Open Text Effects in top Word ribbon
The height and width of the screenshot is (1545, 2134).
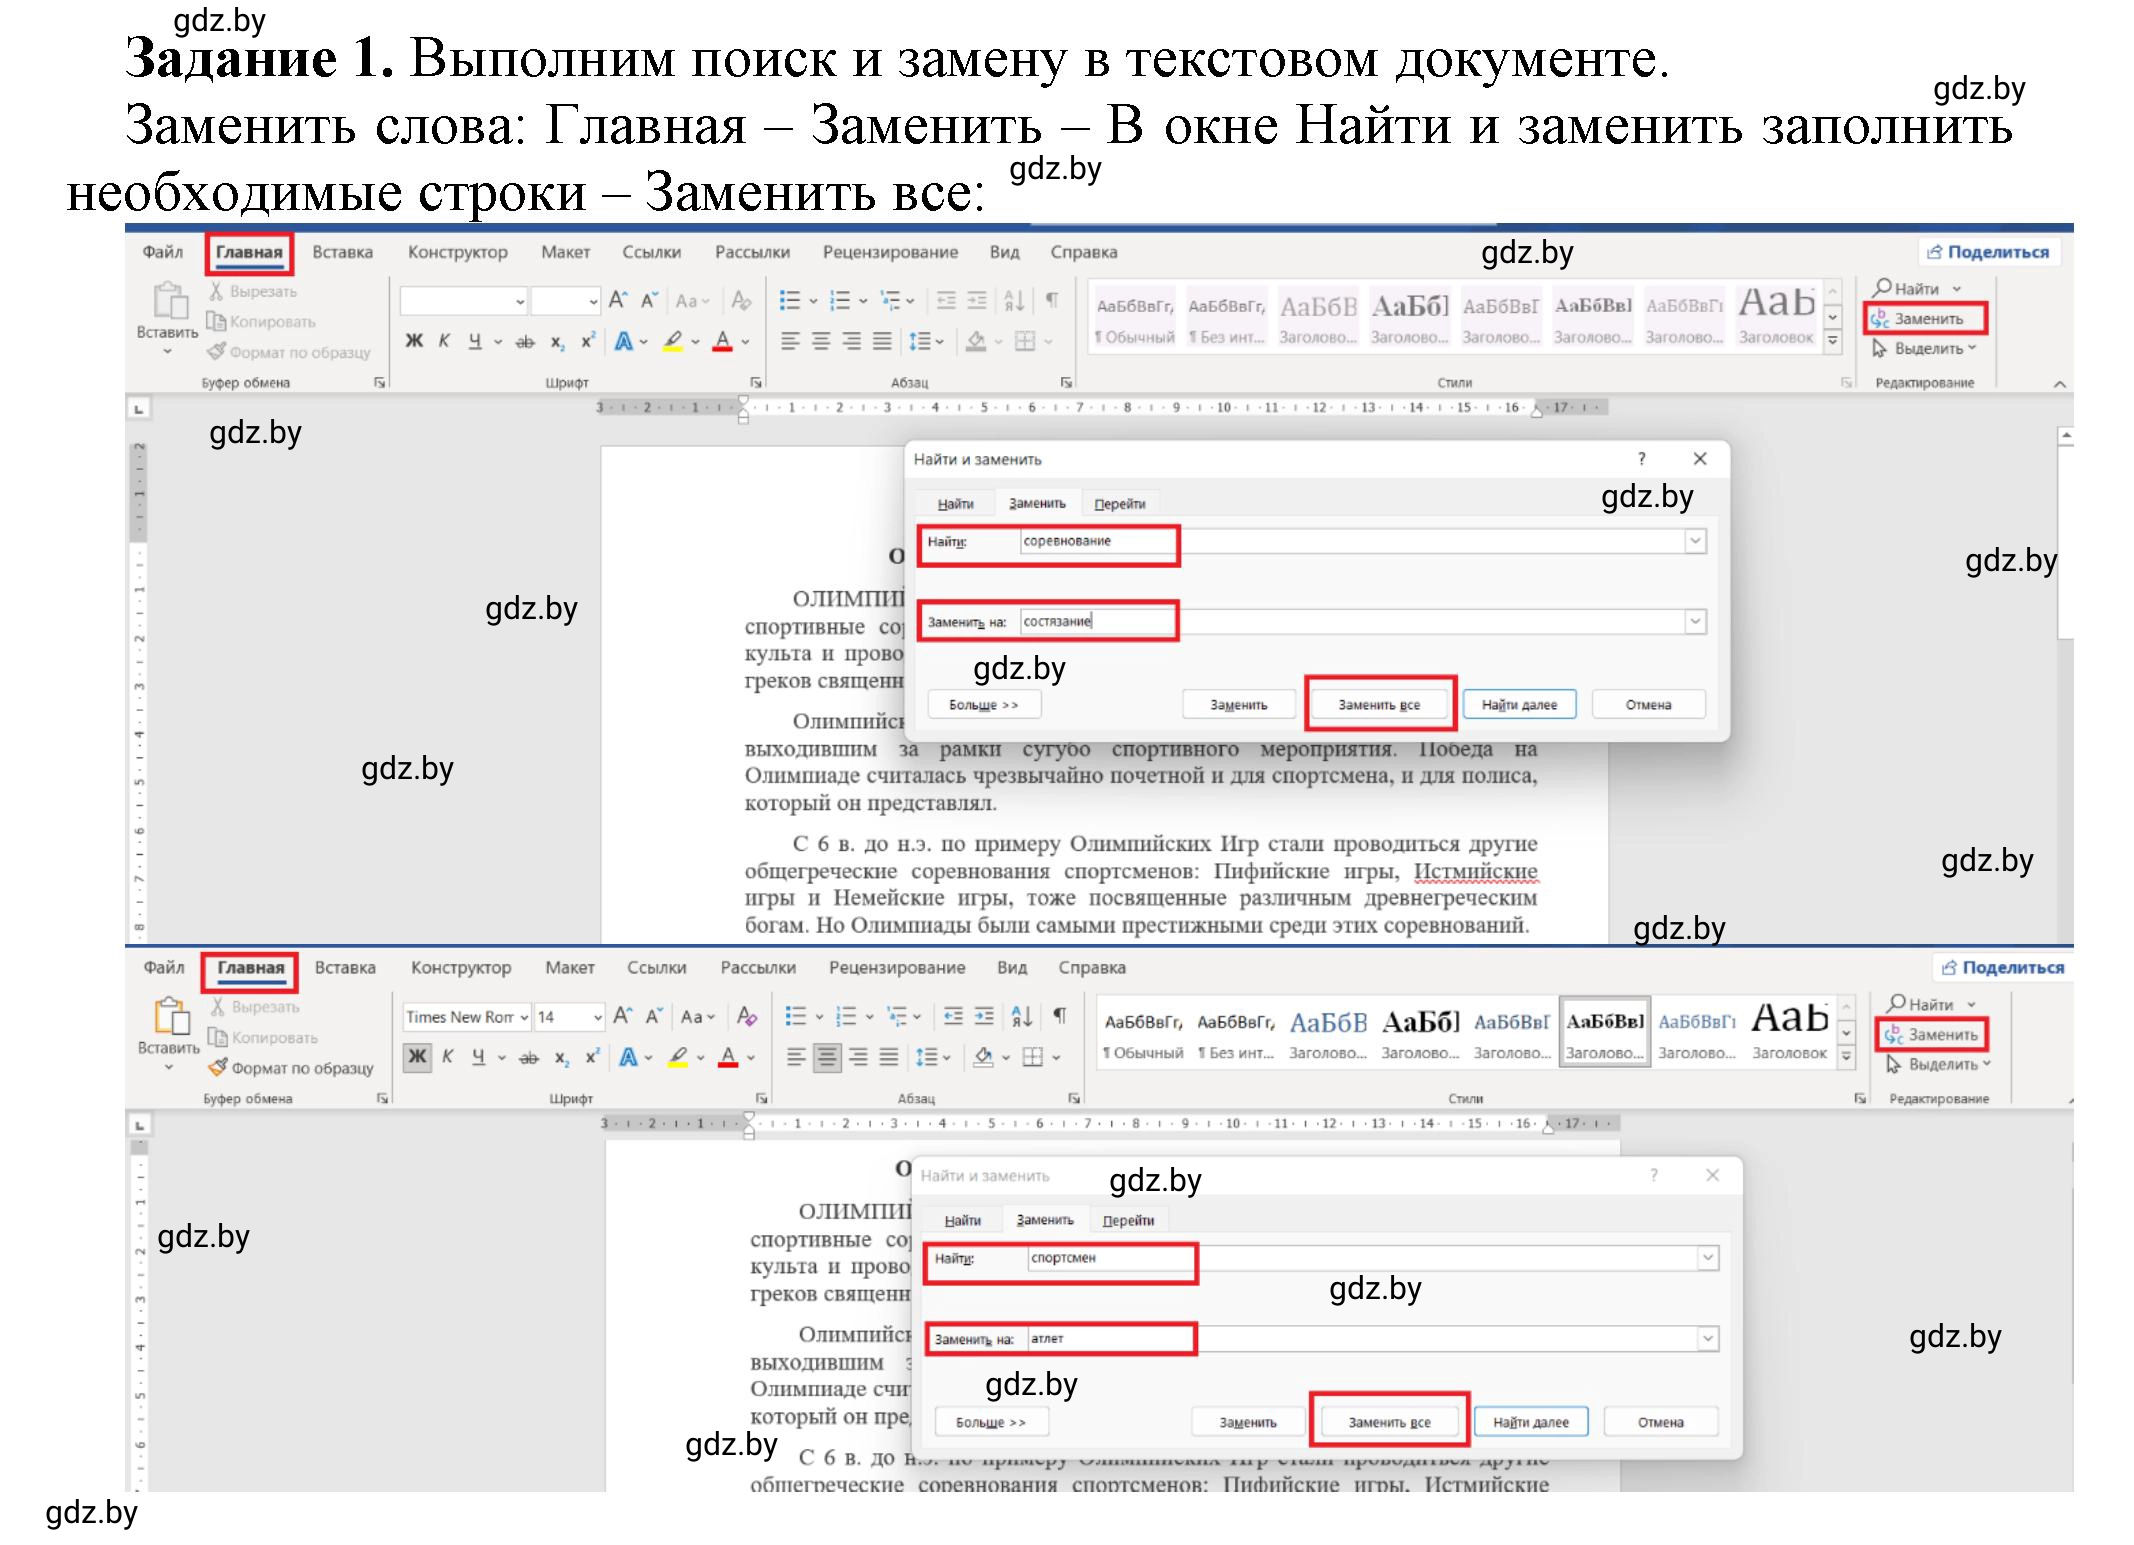[624, 341]
